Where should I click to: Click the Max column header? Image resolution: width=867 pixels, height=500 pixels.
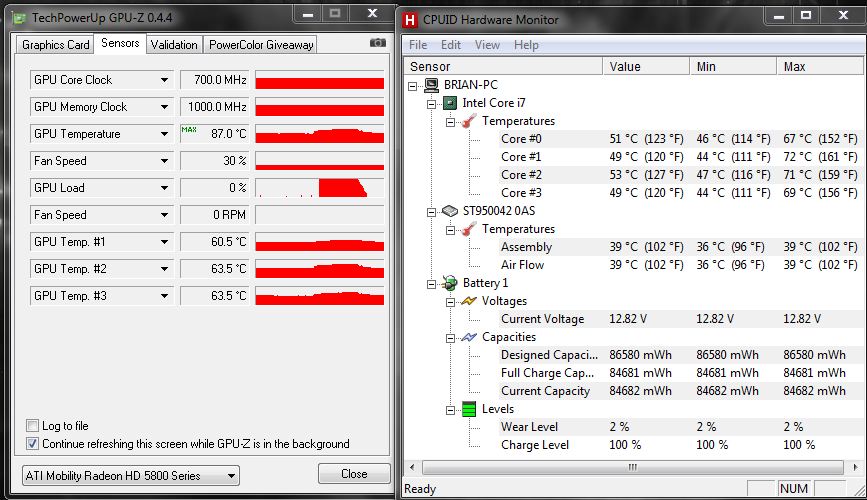(819, 66)
